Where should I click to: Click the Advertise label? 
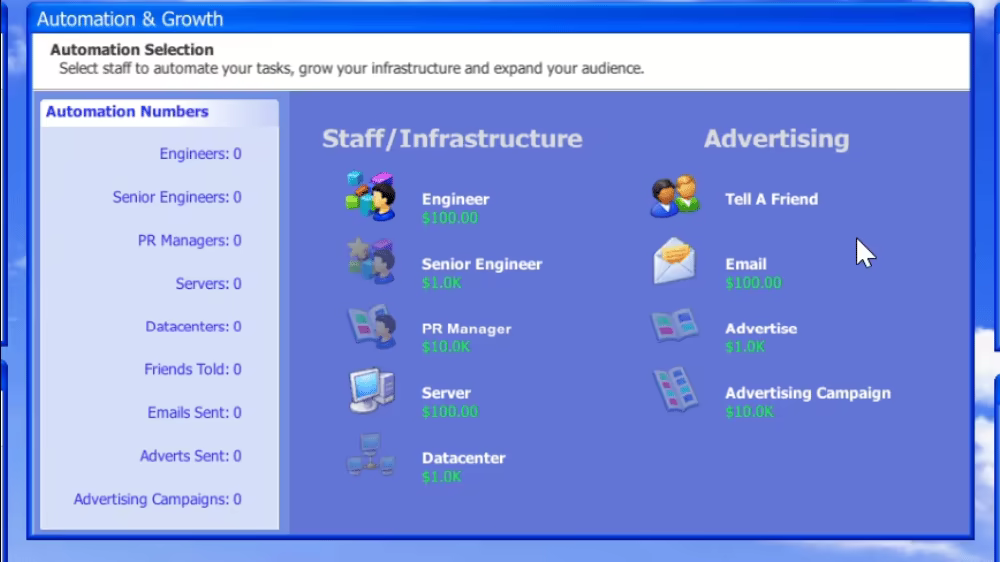[761, 329]
